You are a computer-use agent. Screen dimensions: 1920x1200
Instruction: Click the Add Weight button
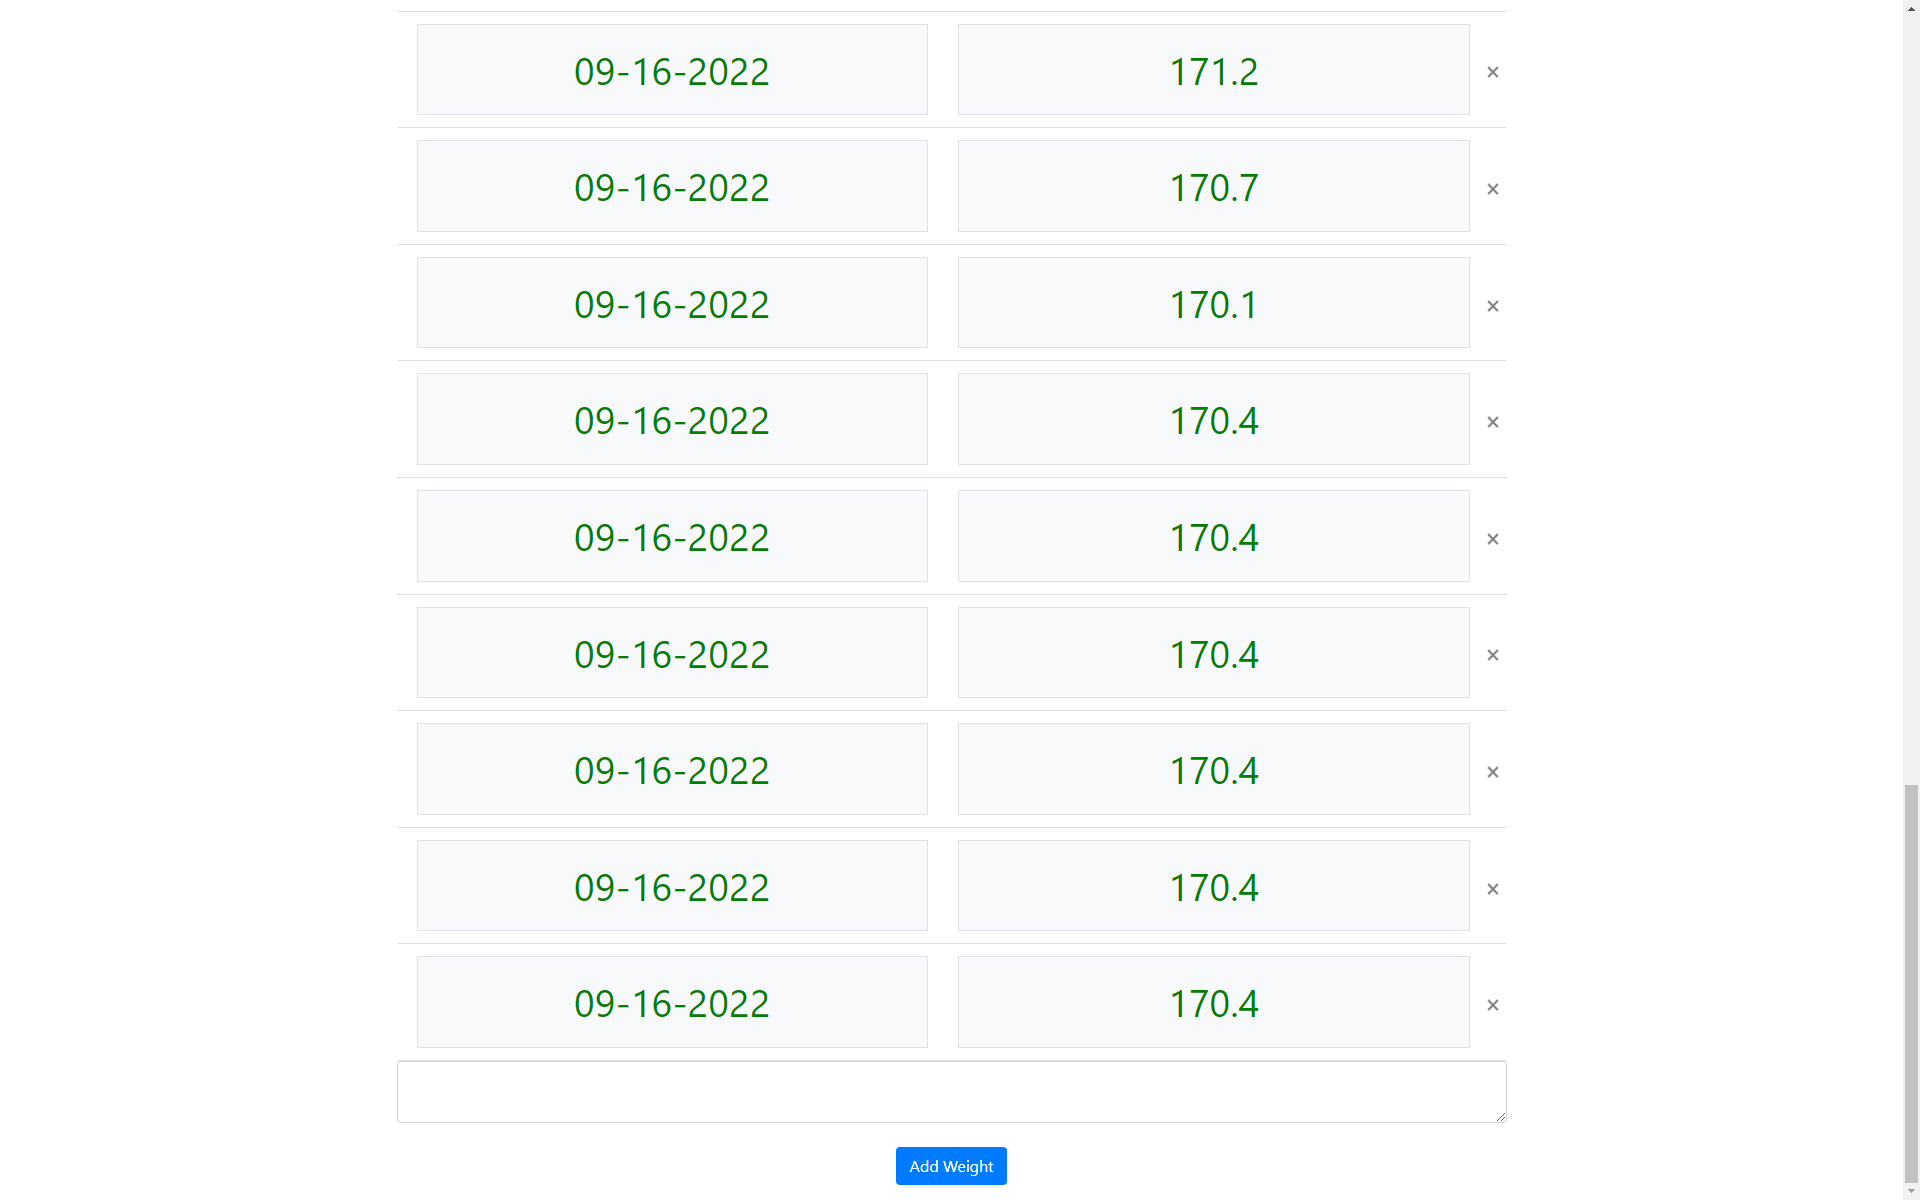click(x=951, y=1166)
